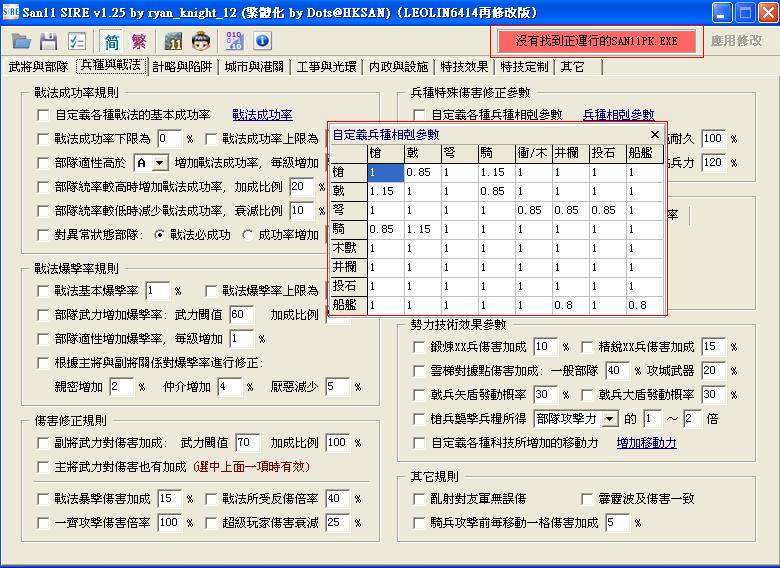Click the 戰法成功率 link

click(x=262, y=115)
